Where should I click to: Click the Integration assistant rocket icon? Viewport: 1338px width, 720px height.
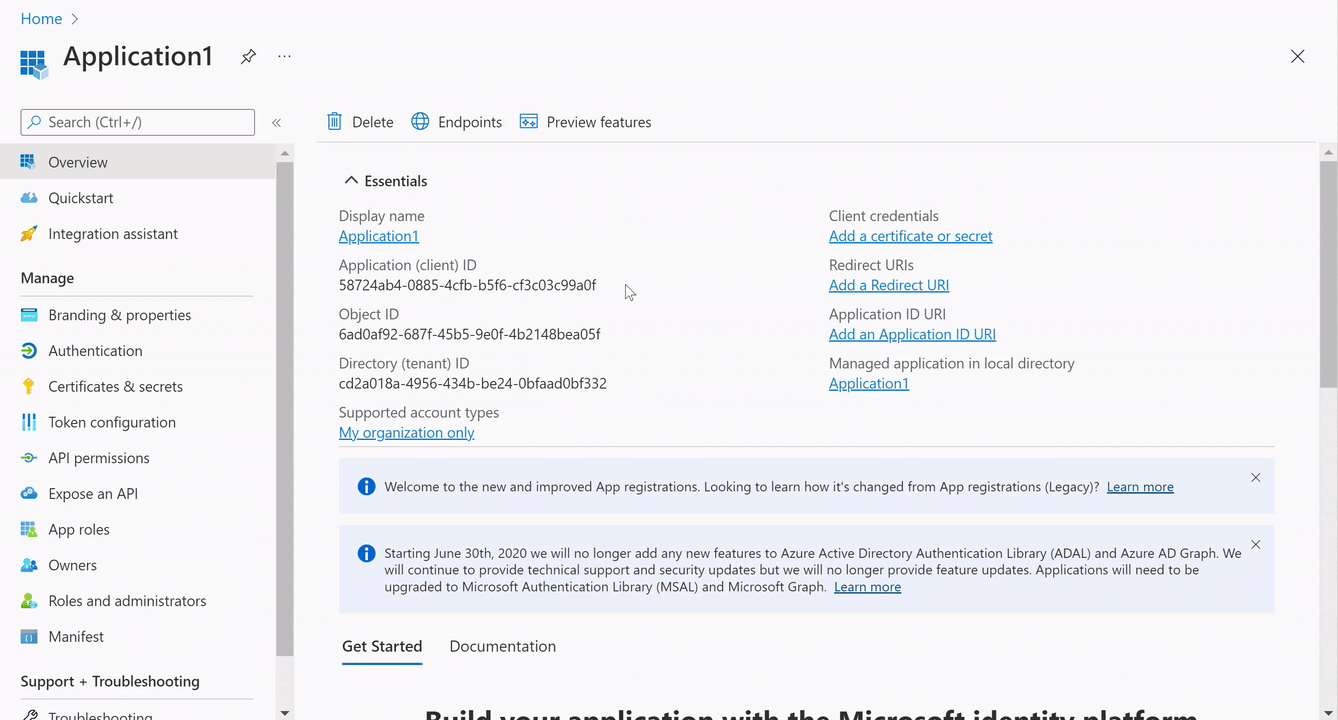(x=28, y=234)
